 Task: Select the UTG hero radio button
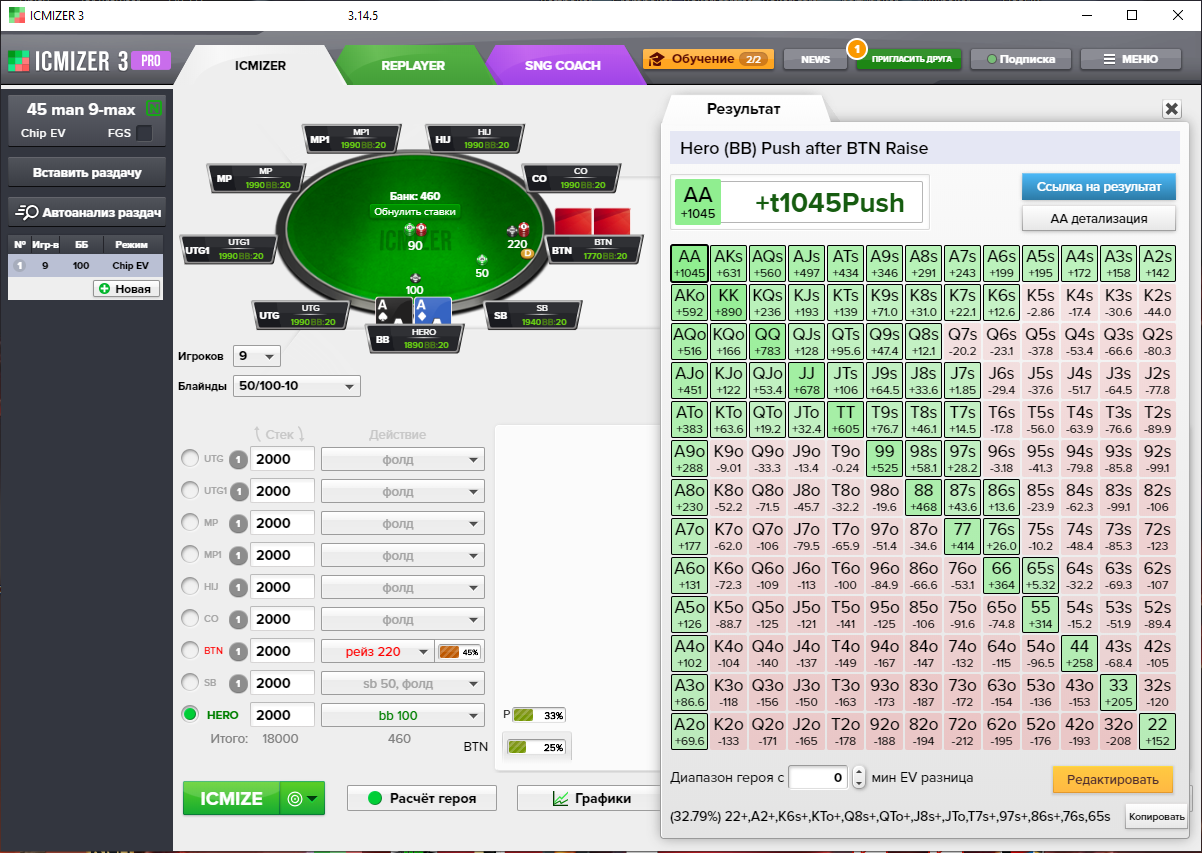click(x=189, y=459)
